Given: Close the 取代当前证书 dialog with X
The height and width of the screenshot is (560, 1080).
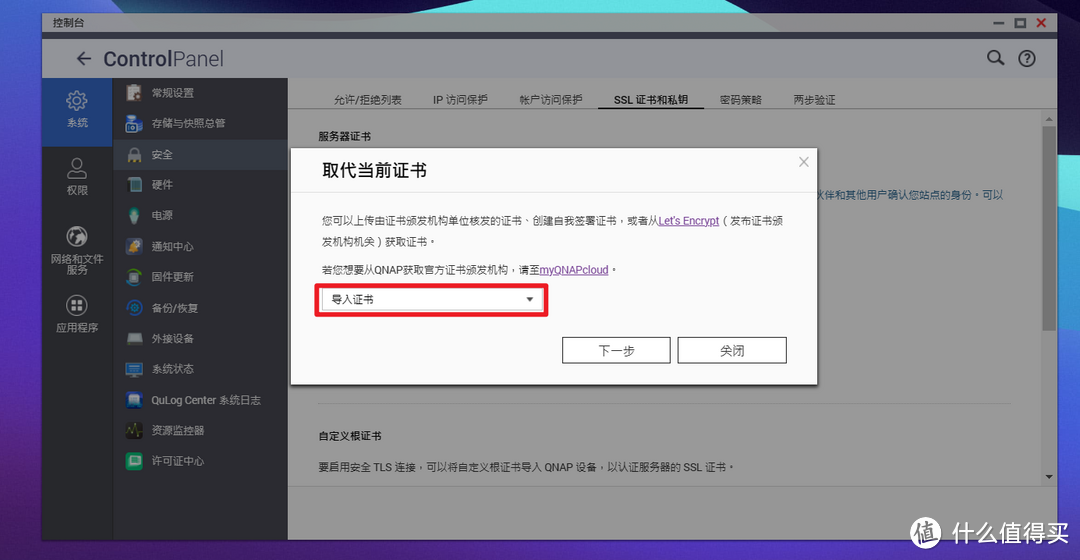Looking at the screenshot, I should (803, 162).
